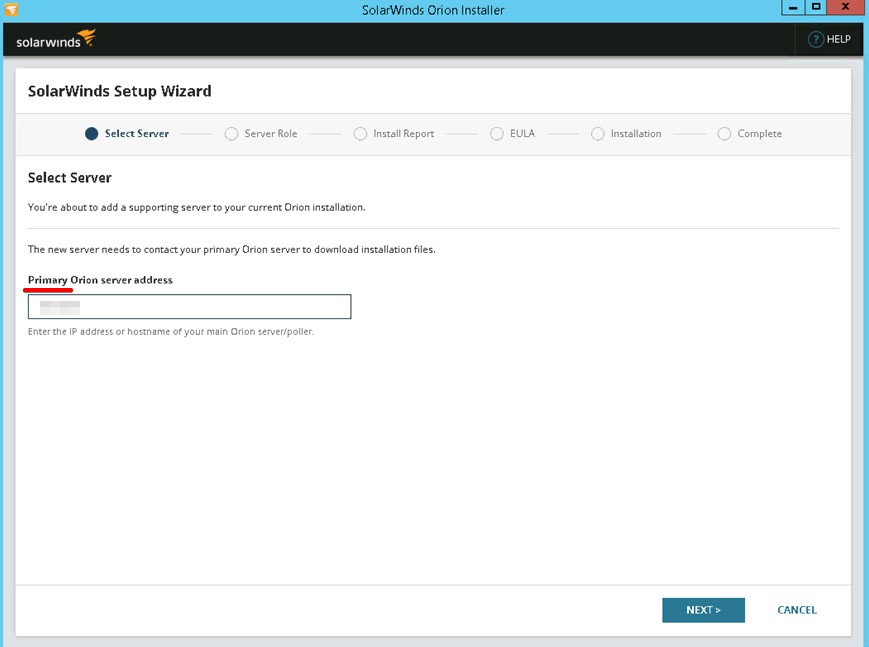Click the EULA step circle

(x=497, y=134)
